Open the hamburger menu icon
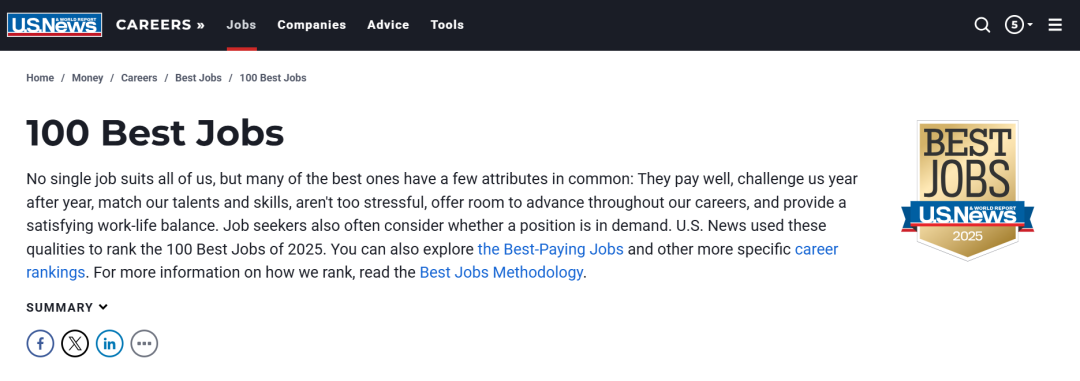The image size is (1080, 381). [x=1055, y=25]
